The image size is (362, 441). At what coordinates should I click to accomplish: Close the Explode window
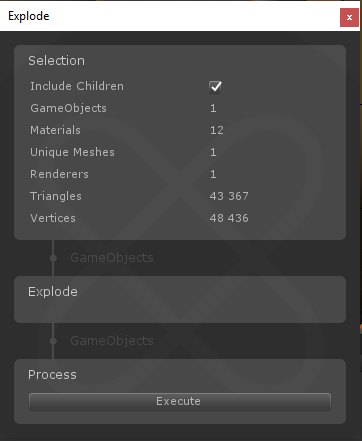point(349,17)
